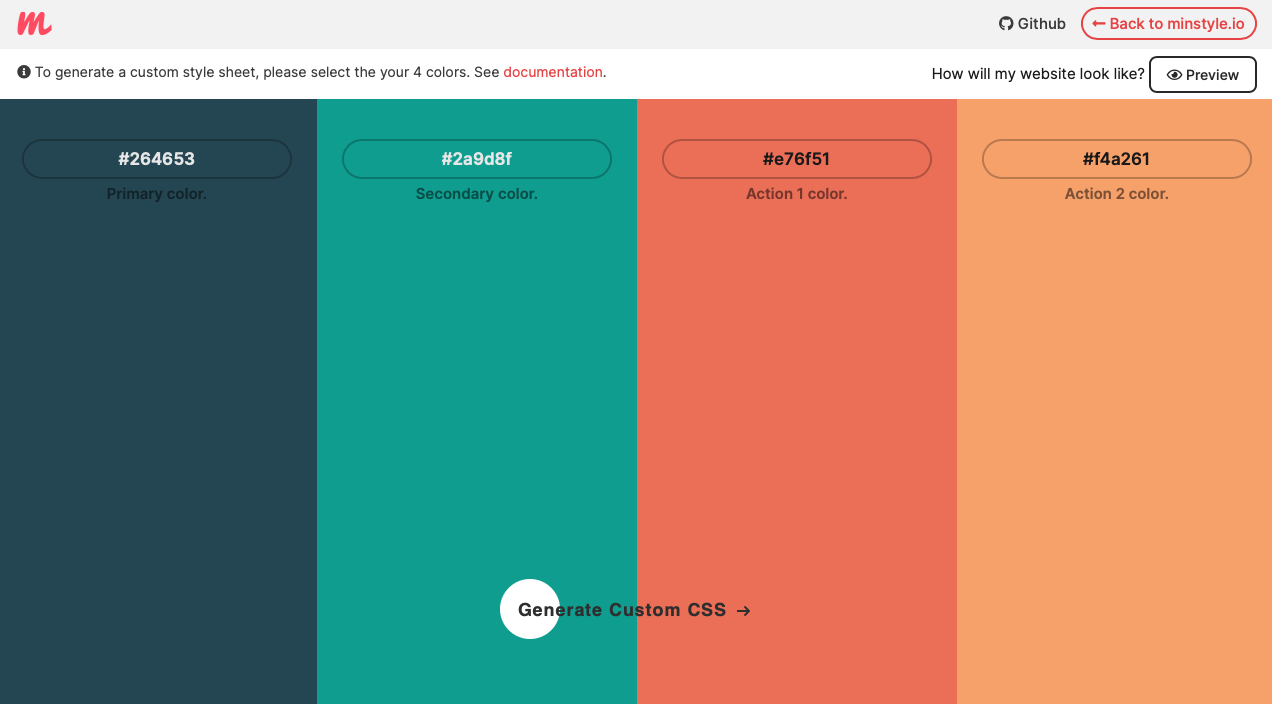Screen dimensions: 1272x704
Task: Edit the #264653 primary color field
Action: pyautogui.click(x=157, y=159)
